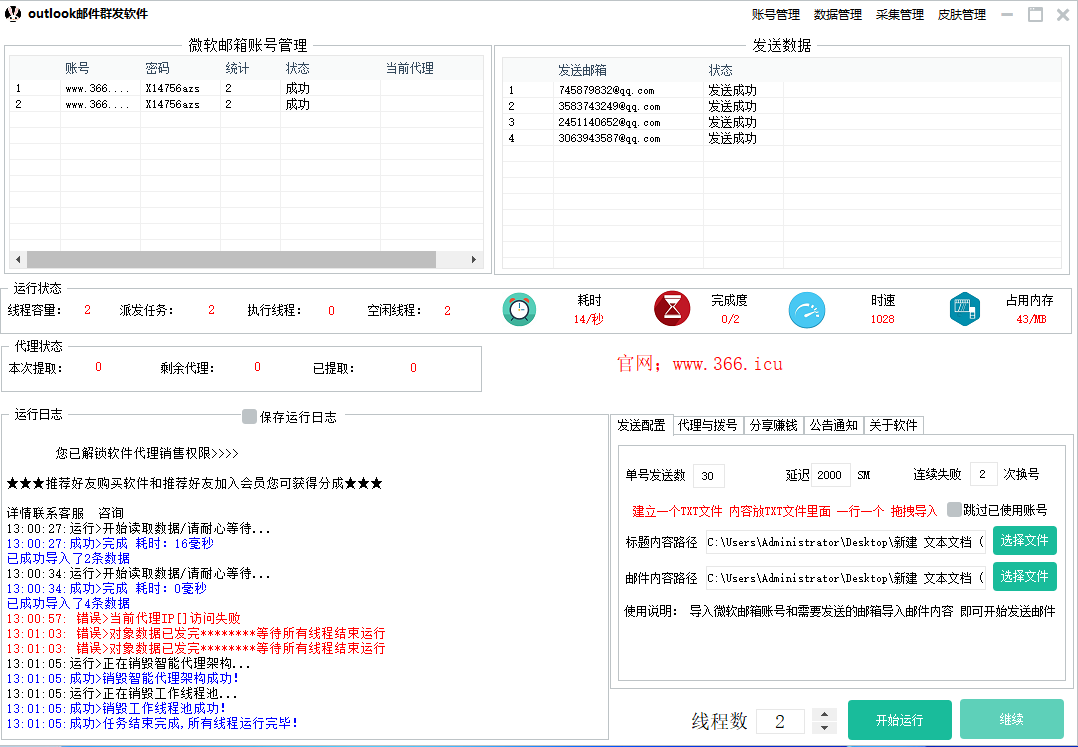Switch to the 代理与拨号 tab
Screen dimensions: 1078x747
pyautogui.click(x=707, y=425)
